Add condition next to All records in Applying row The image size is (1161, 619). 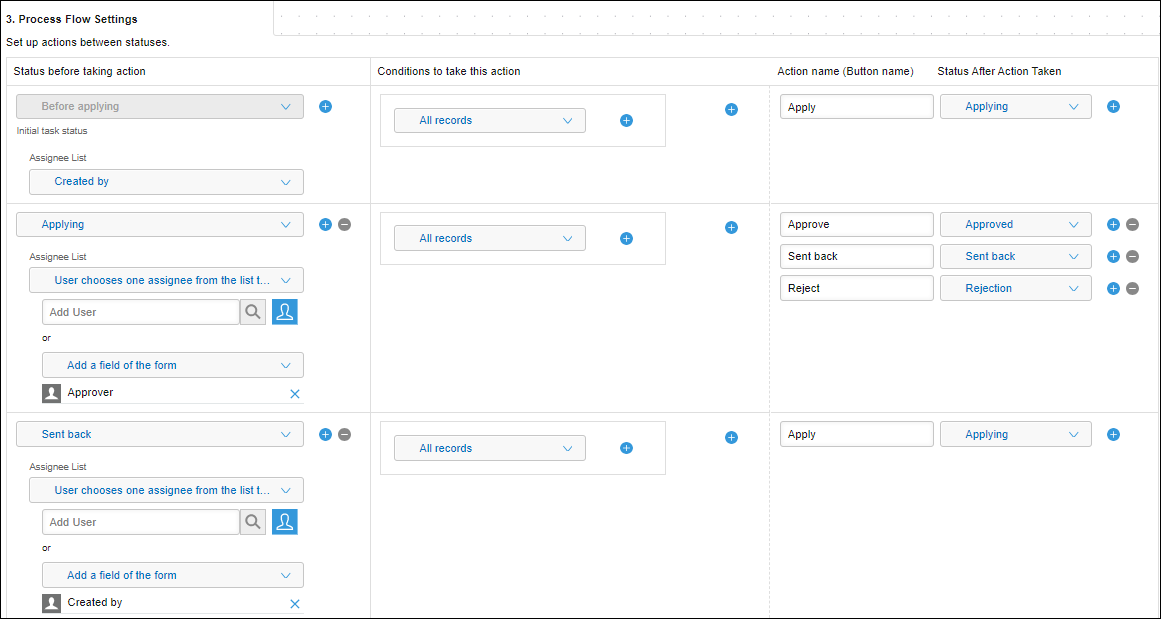626,238
